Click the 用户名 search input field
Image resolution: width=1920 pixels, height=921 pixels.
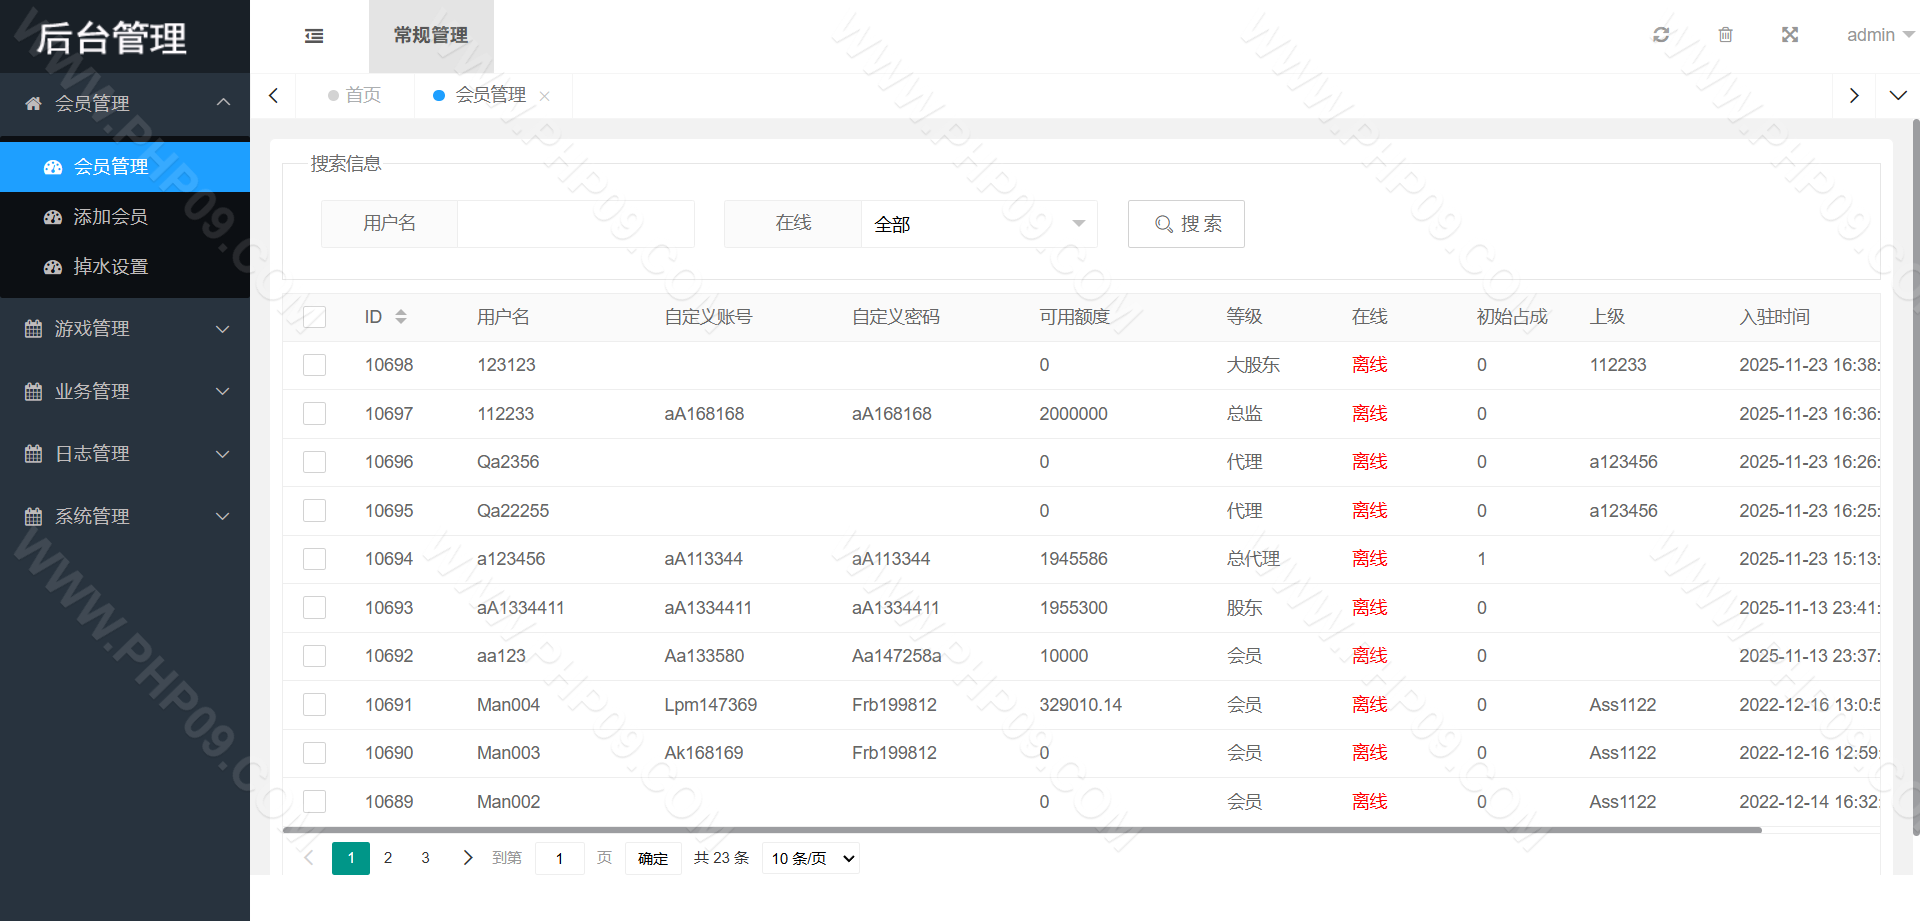click(575, 224)
